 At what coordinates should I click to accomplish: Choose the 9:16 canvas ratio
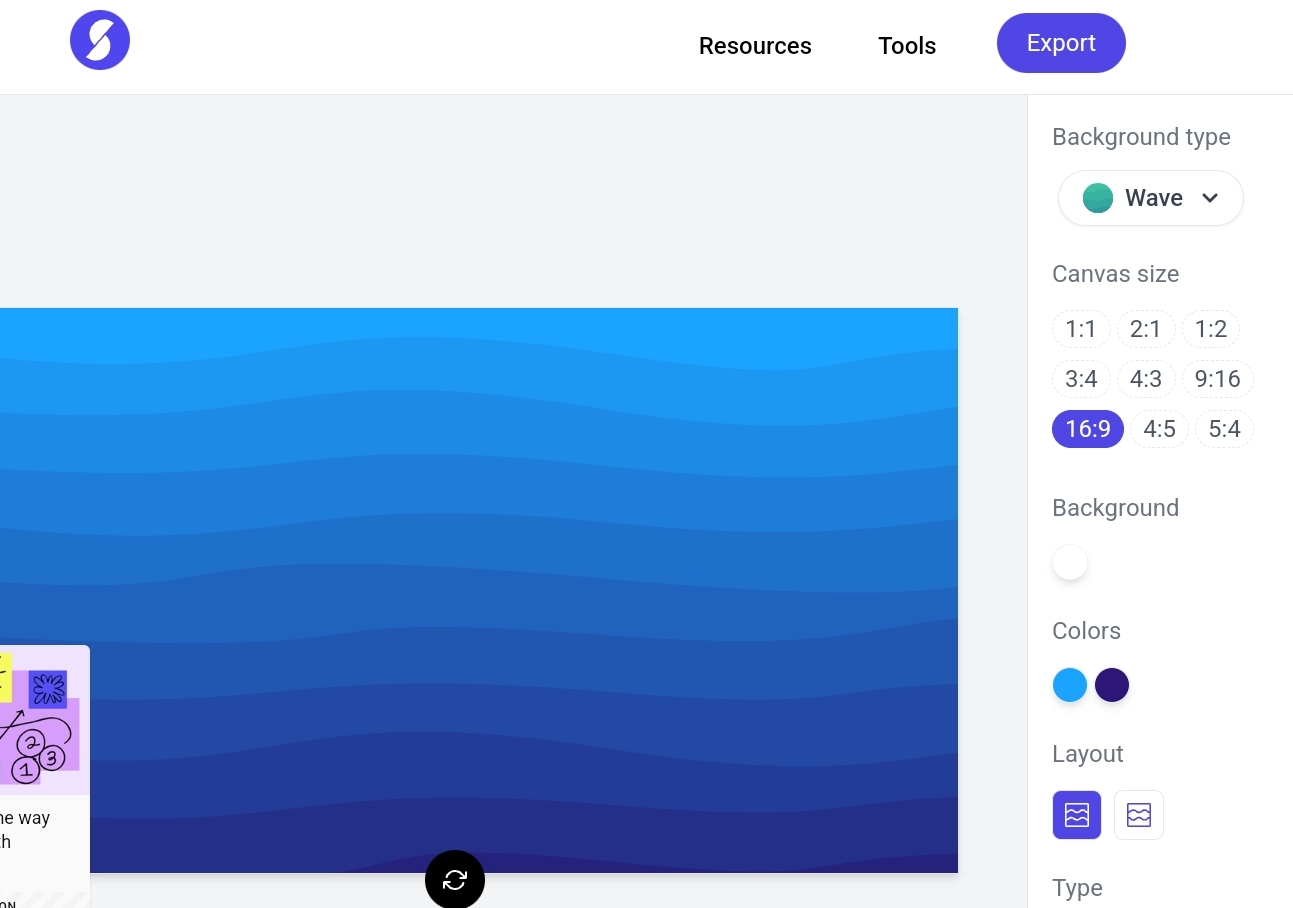pos(1217,378)
